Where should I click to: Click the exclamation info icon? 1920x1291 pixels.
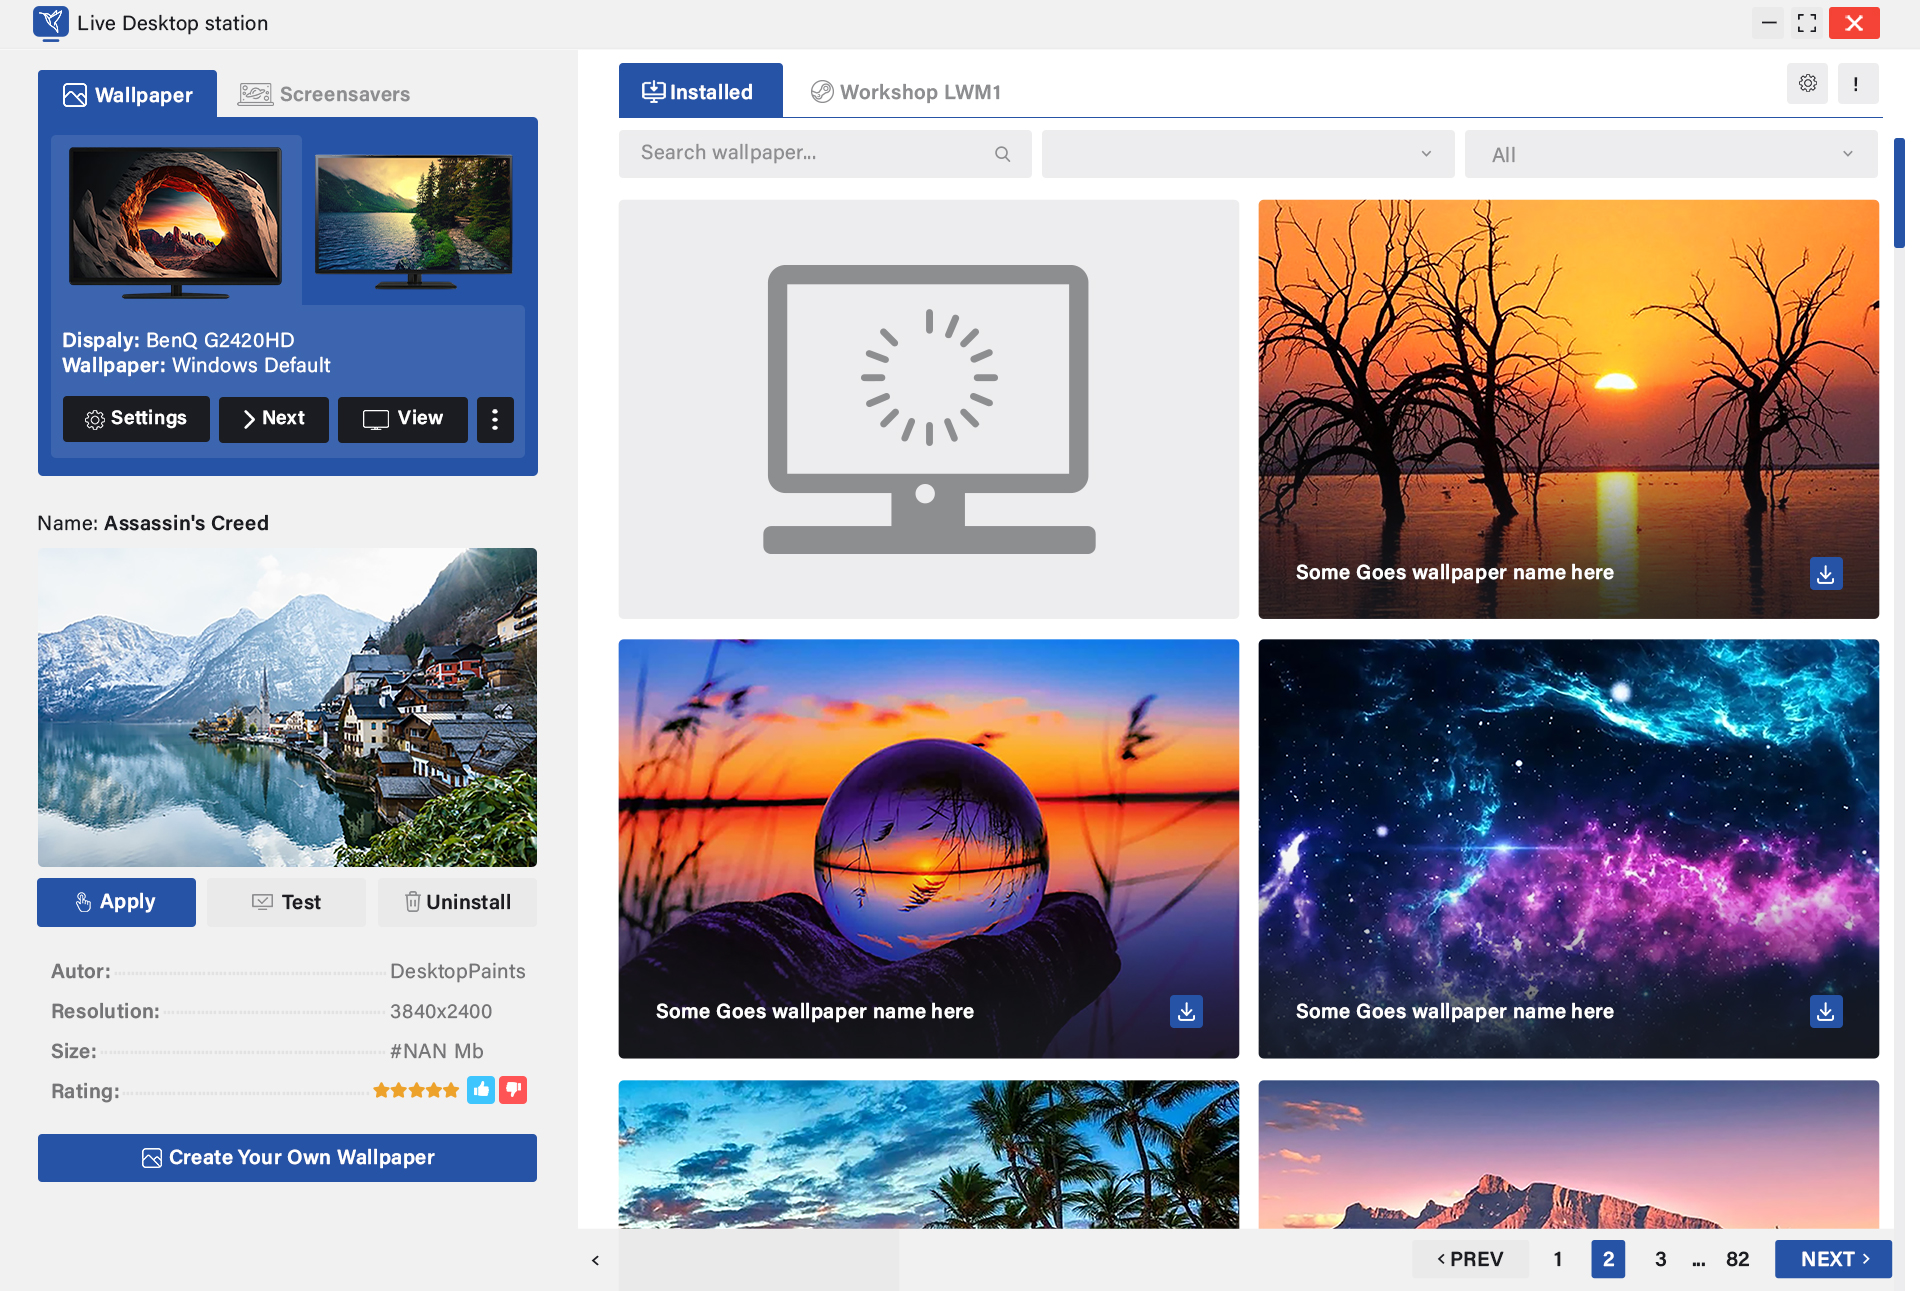(x=1856, y=84)
